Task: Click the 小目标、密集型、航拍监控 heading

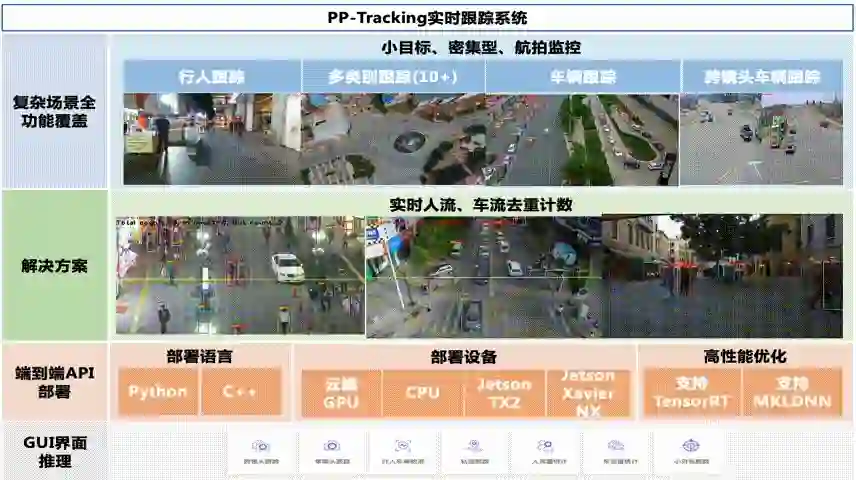Action: 481,48
